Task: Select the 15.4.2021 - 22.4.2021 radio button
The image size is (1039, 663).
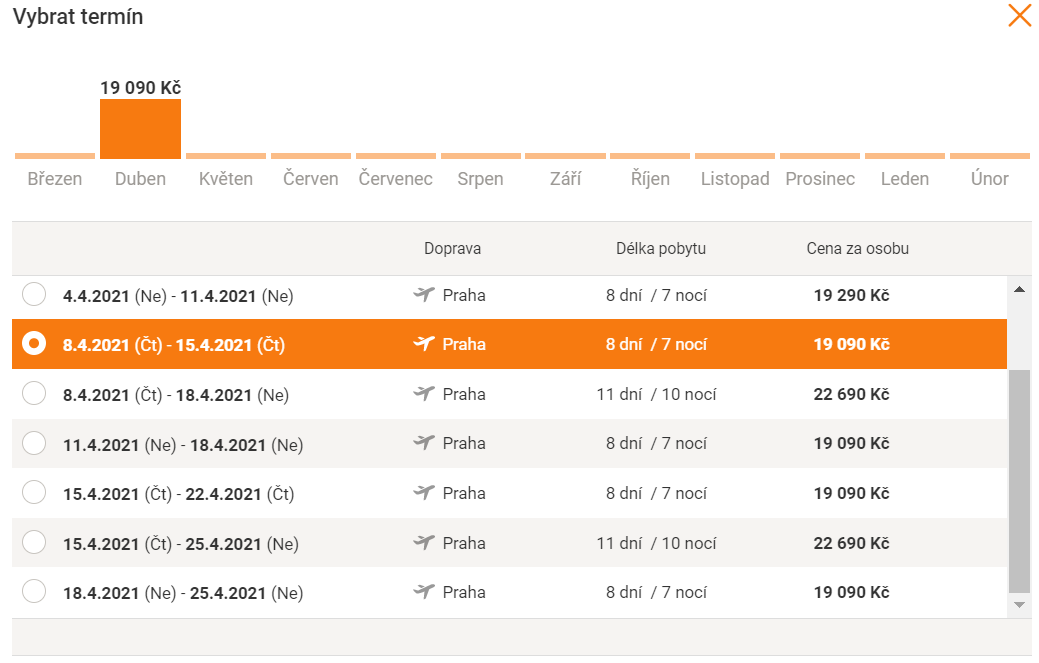Action: click(x=34, y=492)
